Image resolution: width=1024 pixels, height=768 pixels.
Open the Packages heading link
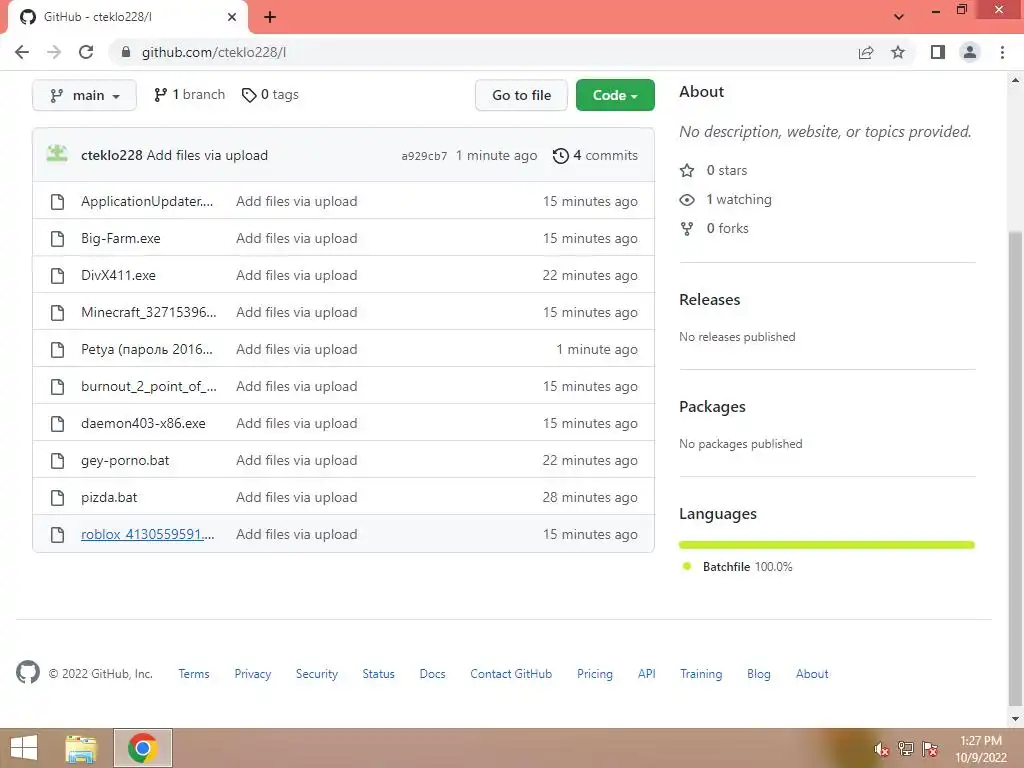pyautogui.click(x=712, y=407)
